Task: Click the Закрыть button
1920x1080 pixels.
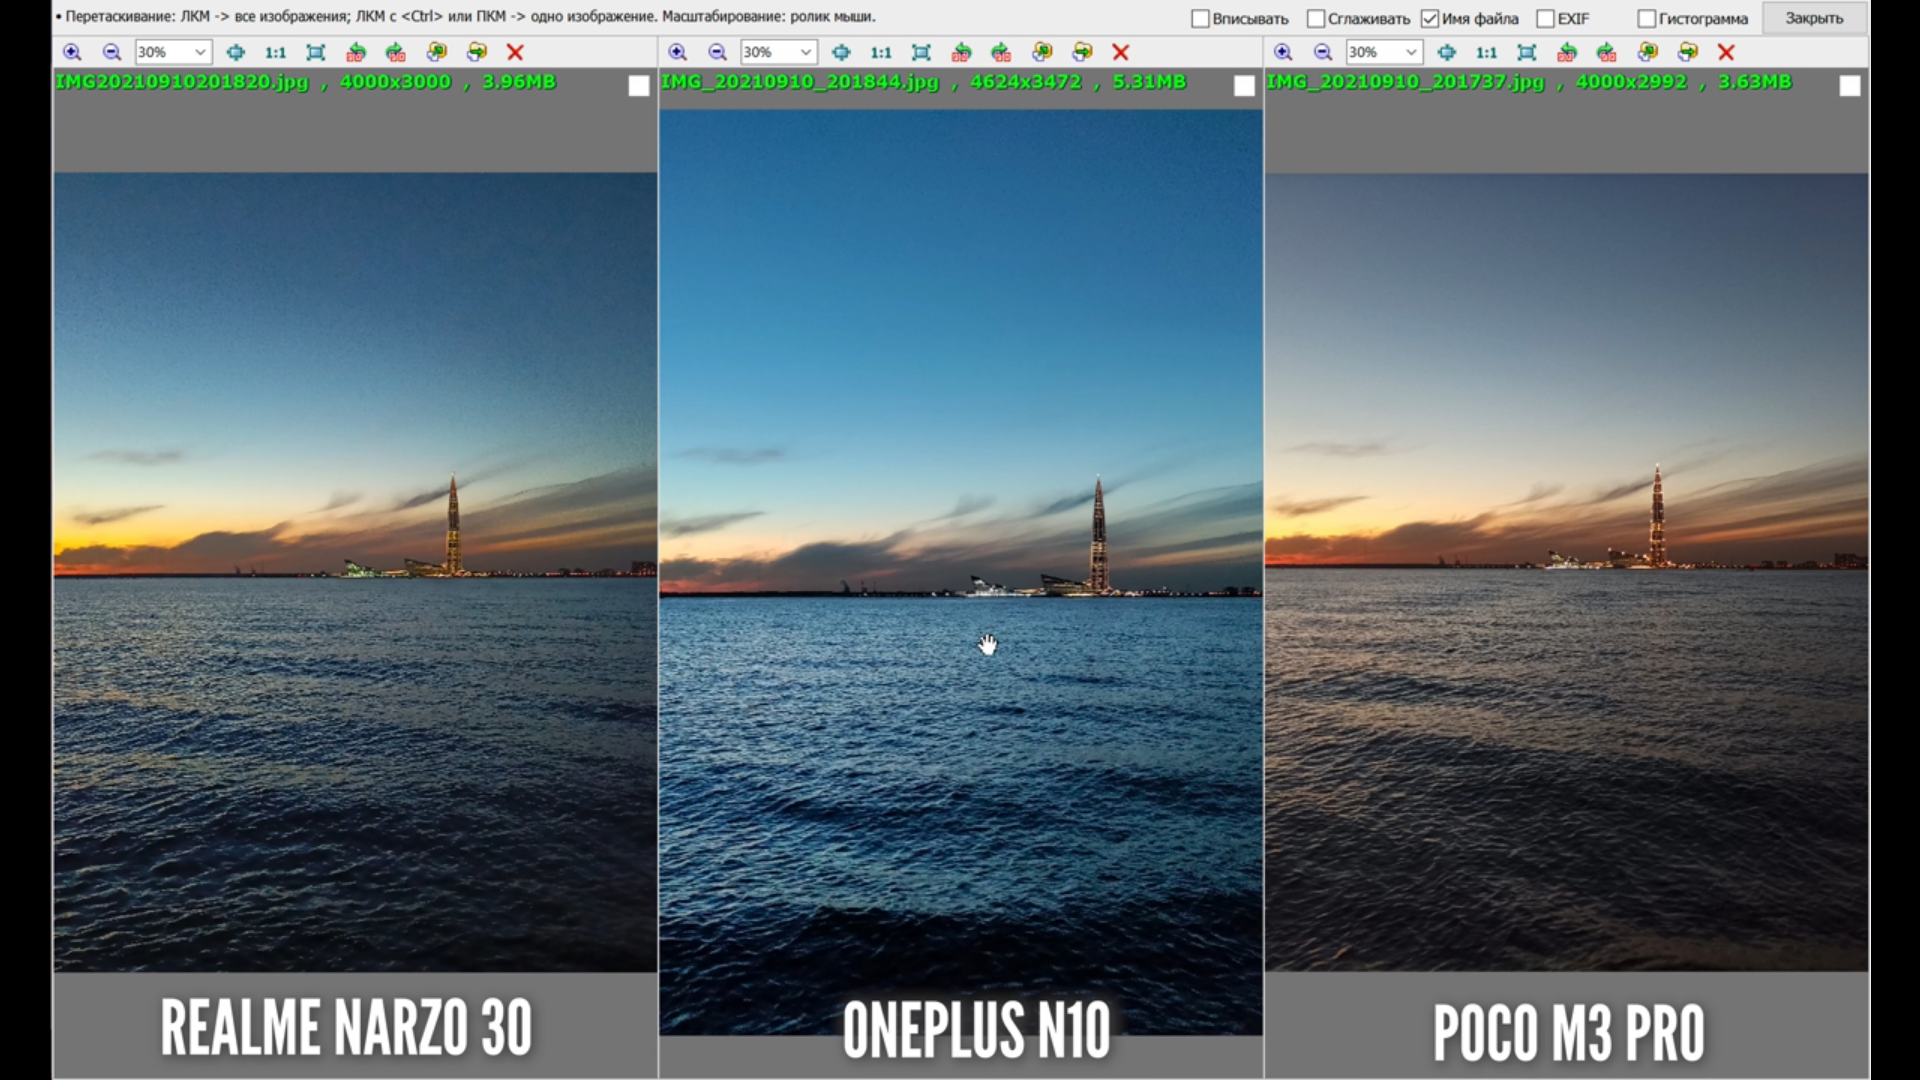Action: (x=1813, y=18)
